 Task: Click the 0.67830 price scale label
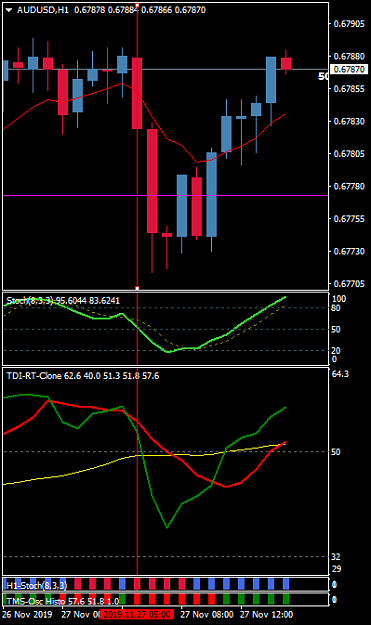[349, 121]
